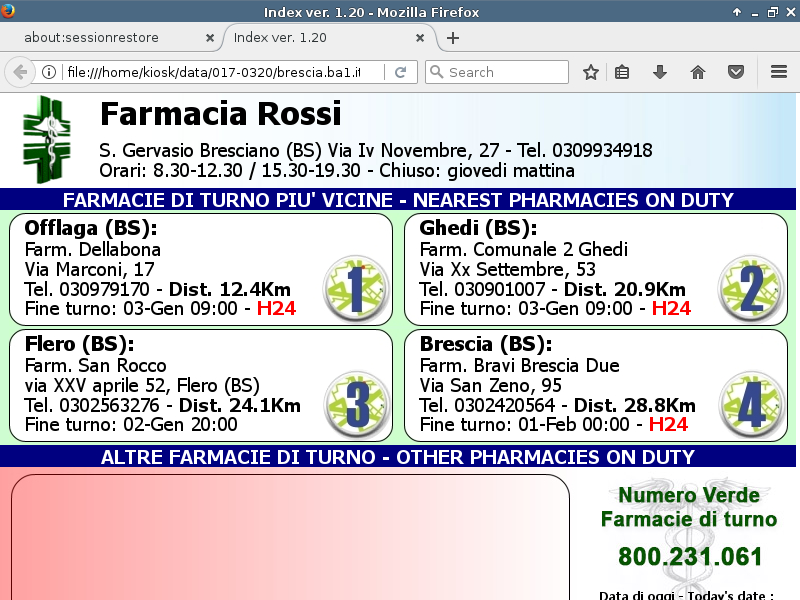The image size is (800, 600).
Task: Show site information icon in address bar
Action: coord(48,72)
